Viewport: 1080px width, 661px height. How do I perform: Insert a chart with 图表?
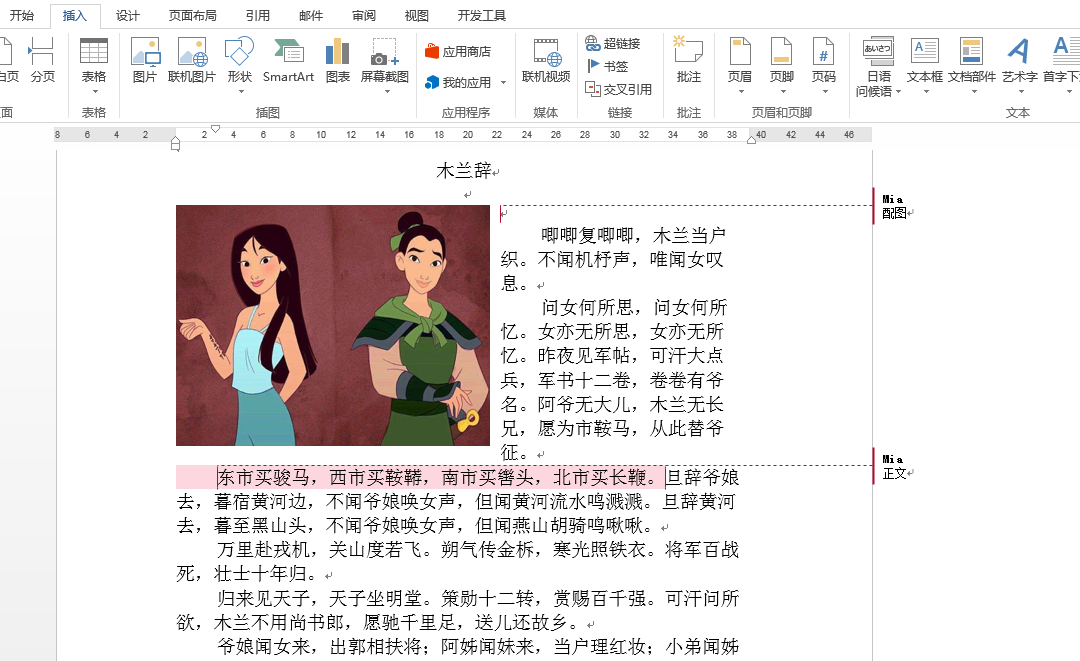click(x=338, y=60)
